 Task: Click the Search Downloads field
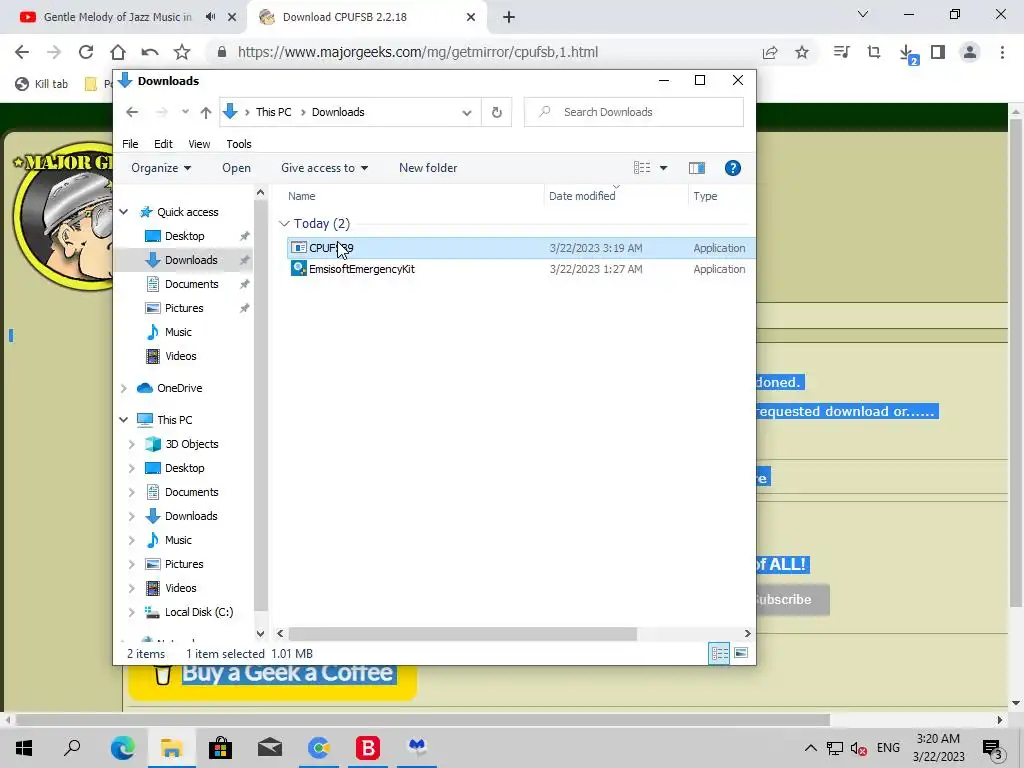pos(633,112)
